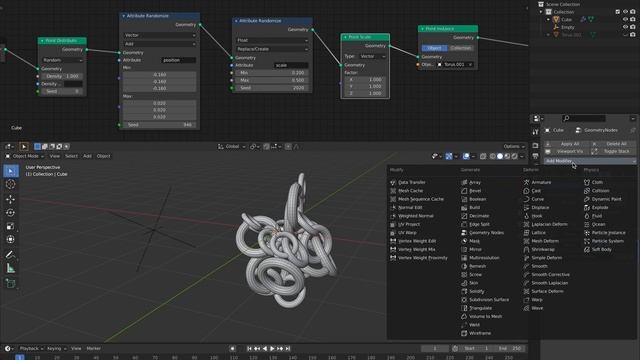Click Toggle Stack button
640x360 pixels.
point(613,151)
